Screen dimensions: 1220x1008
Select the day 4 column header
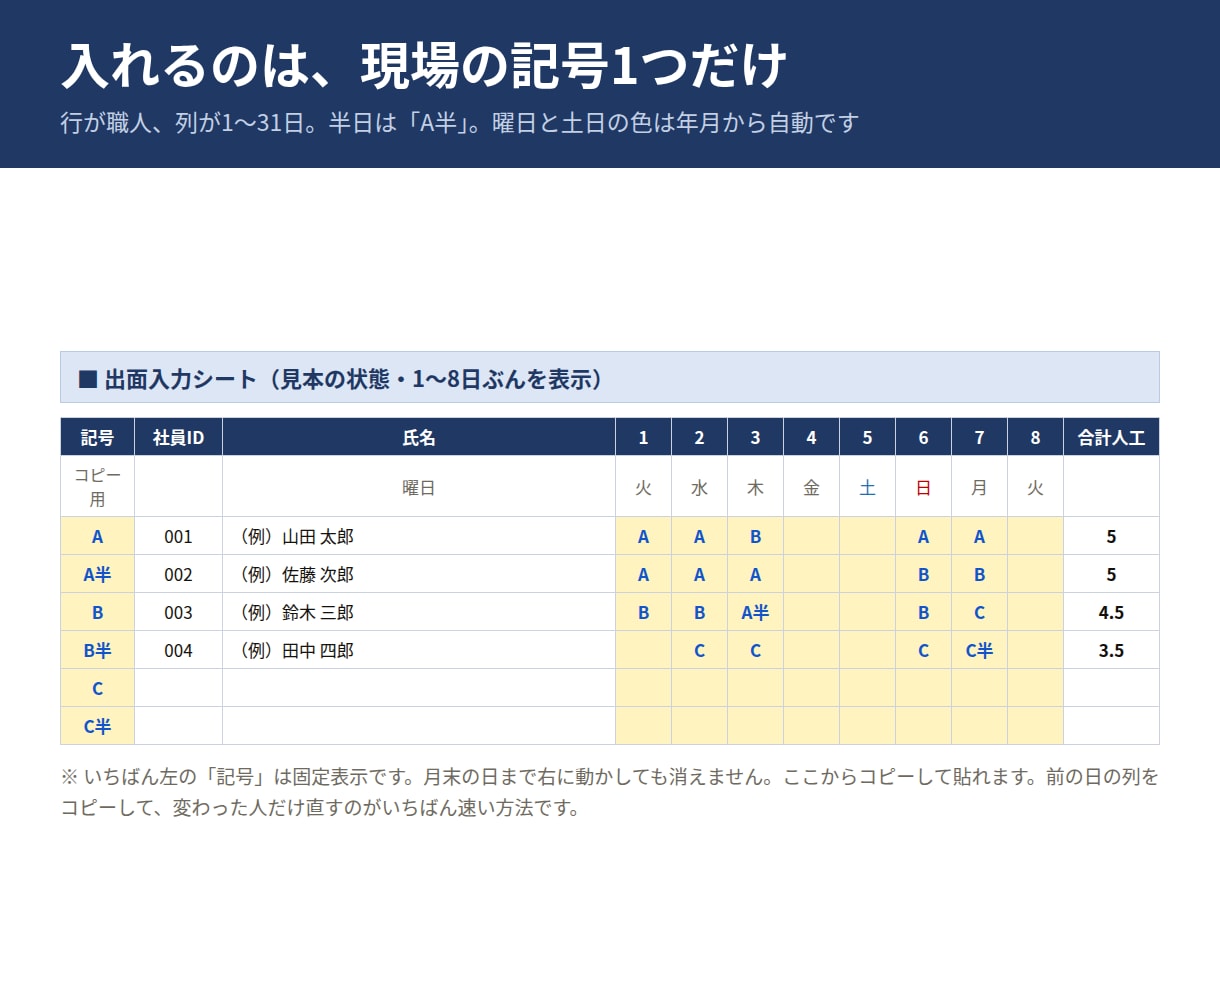(811, 437)
